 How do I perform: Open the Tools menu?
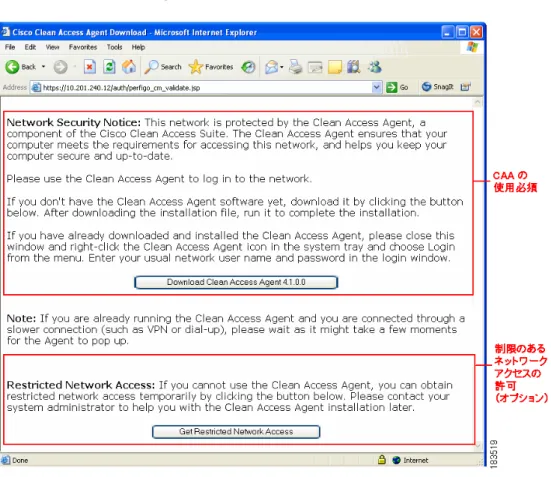[x=115, y=47]
